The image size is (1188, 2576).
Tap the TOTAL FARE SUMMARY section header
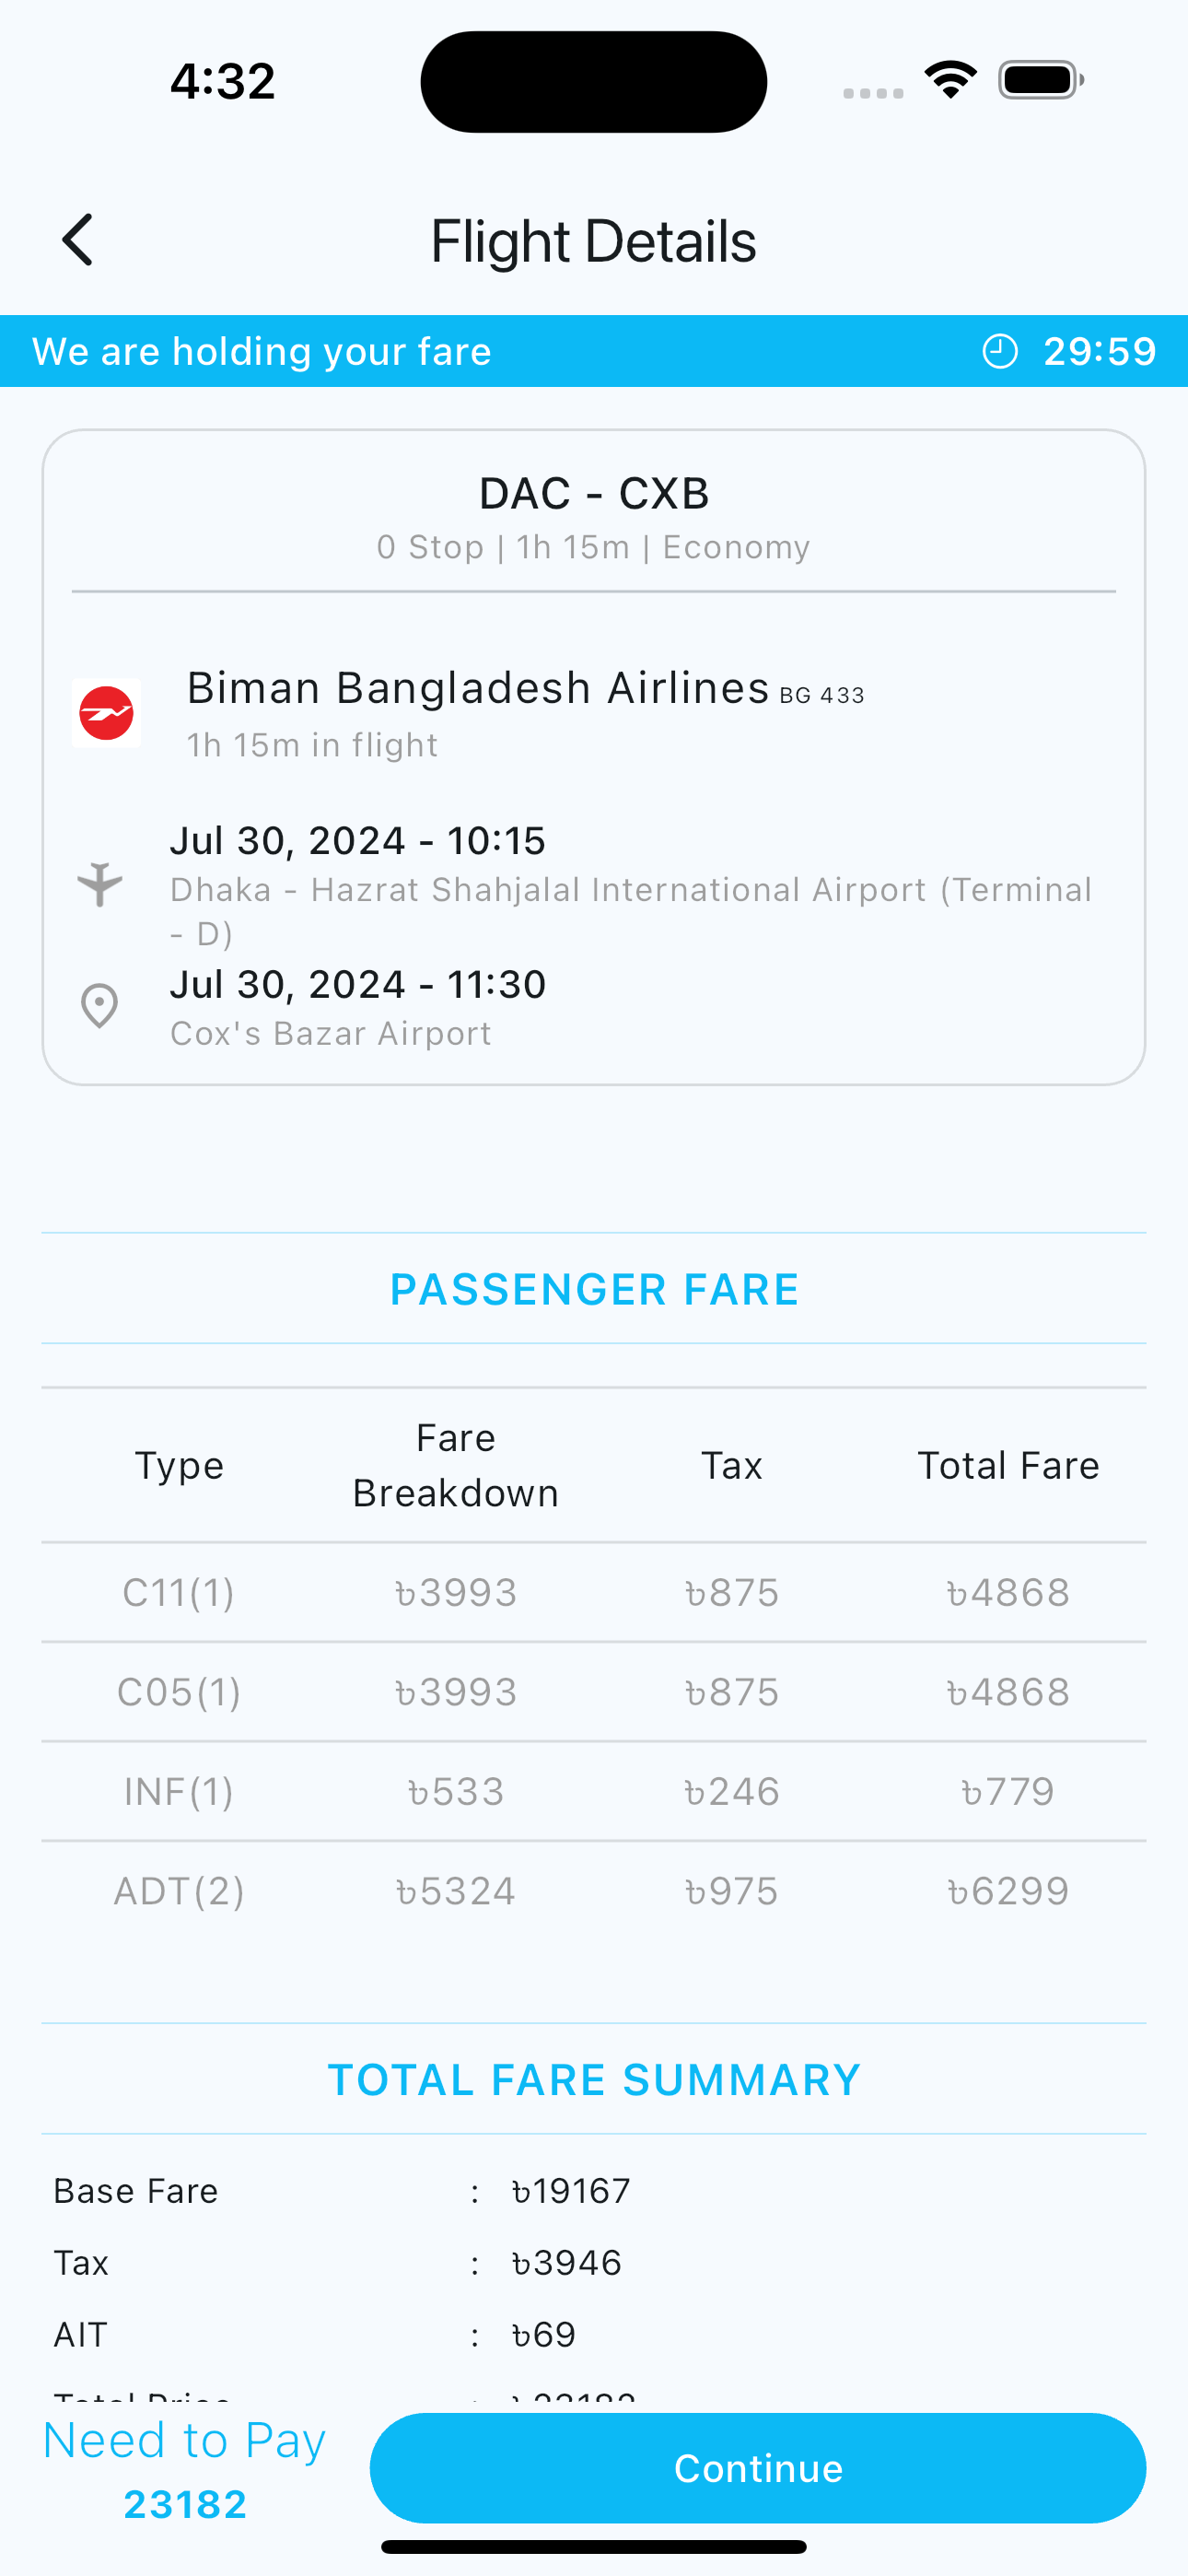click(594, 2079)
